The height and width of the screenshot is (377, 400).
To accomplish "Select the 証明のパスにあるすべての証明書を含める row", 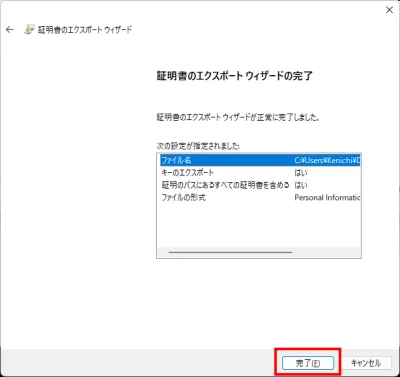I will click(x=259, y=185).
